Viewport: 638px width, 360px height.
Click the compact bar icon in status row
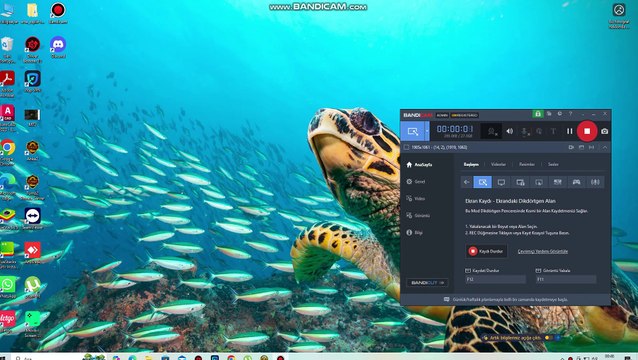(x=591, y=147)
